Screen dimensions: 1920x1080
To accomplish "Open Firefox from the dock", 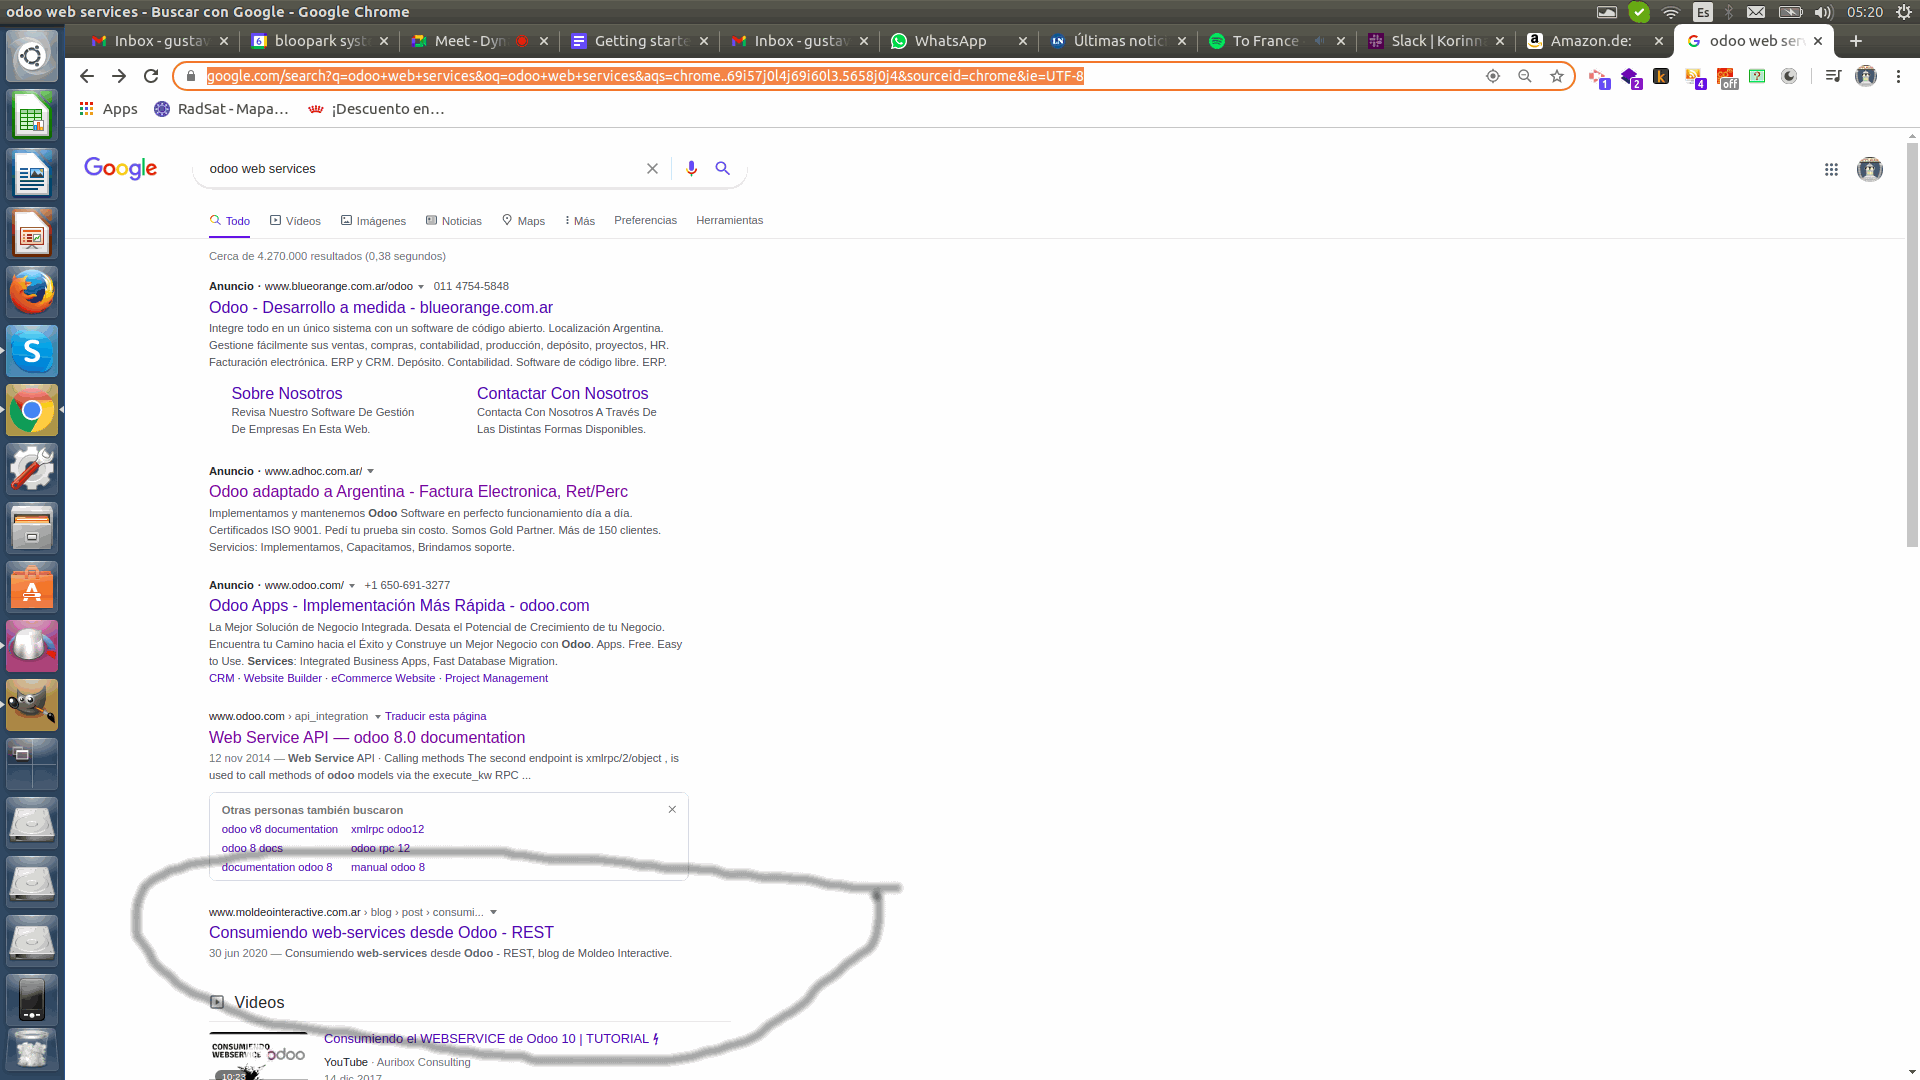I will [x=32, y=292].
